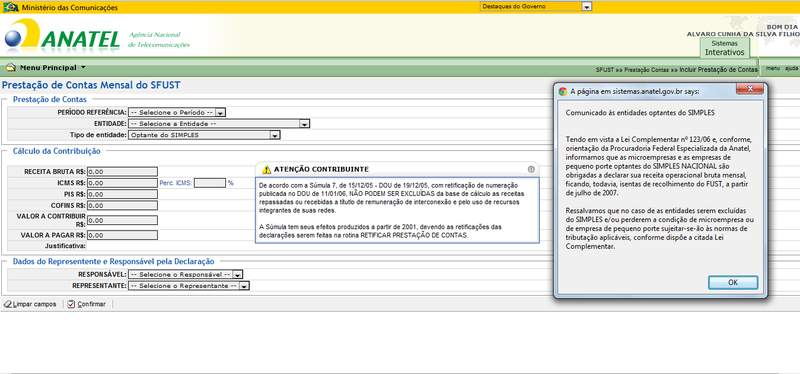Click the ajuda link
This screenshot has width=800, height=374.
(x=791, y=68)
